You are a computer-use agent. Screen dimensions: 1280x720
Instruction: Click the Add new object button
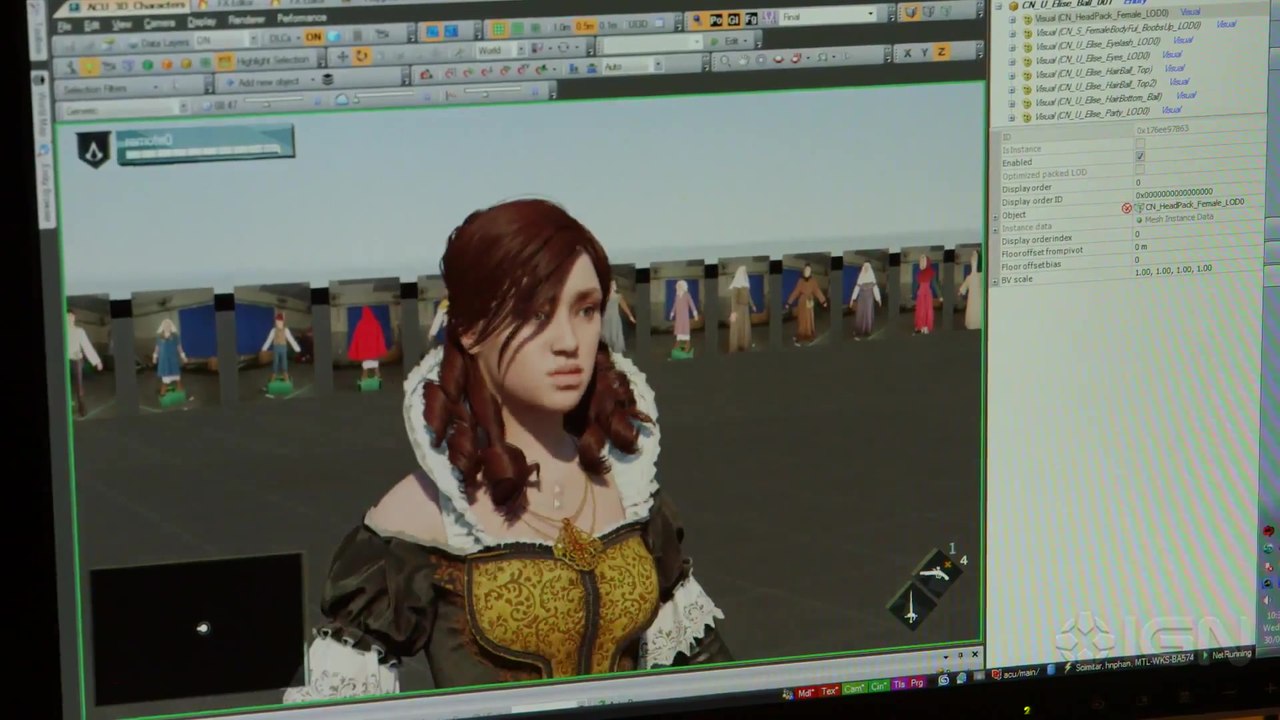click(x=267, y=82)
